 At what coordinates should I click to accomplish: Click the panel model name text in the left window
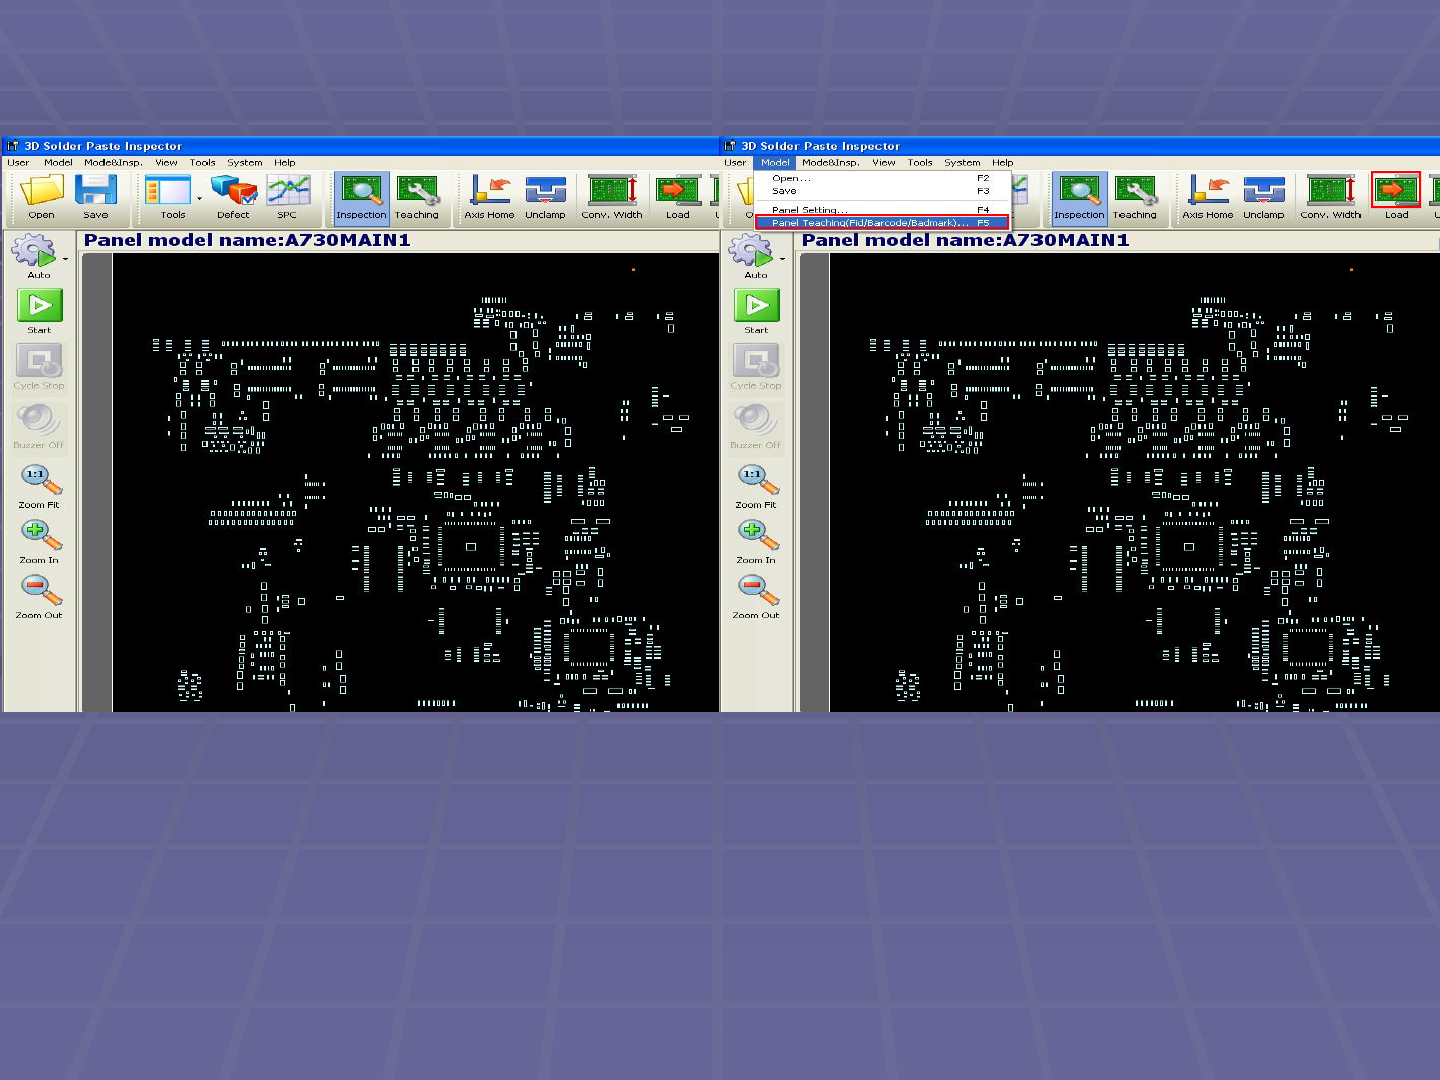coord(247,240)
